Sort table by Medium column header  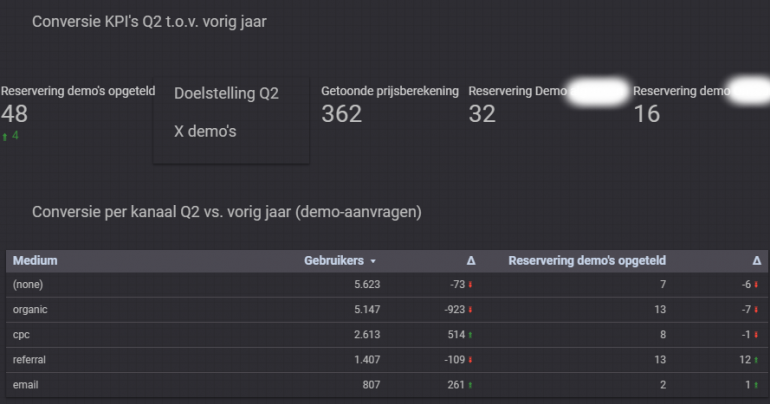35,260
